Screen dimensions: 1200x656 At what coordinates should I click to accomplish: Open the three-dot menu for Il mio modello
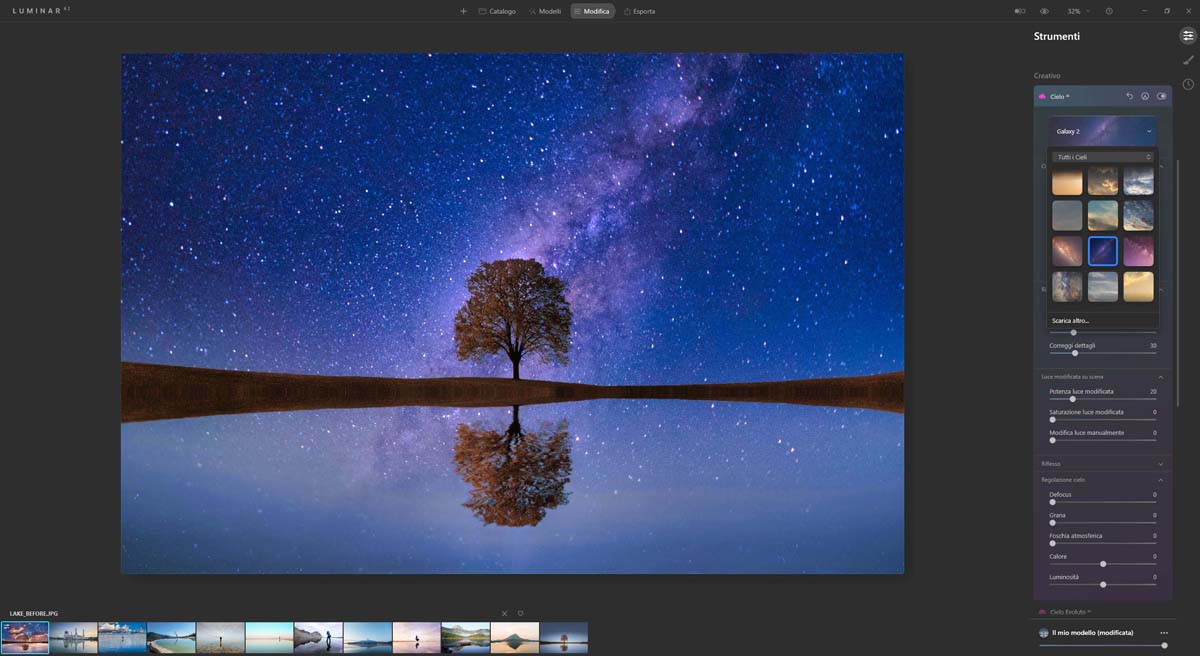pyautogui.click(x=1163, y=633)
